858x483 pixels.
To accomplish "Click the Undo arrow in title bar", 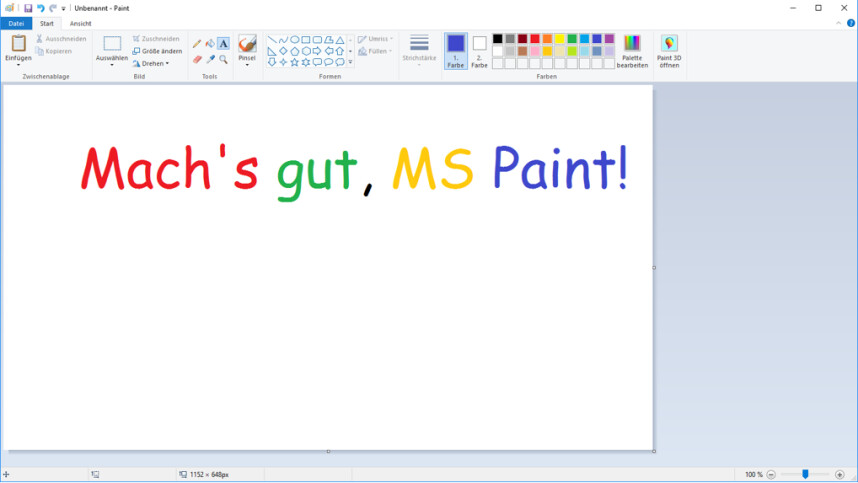I will (x=40, y=8).
